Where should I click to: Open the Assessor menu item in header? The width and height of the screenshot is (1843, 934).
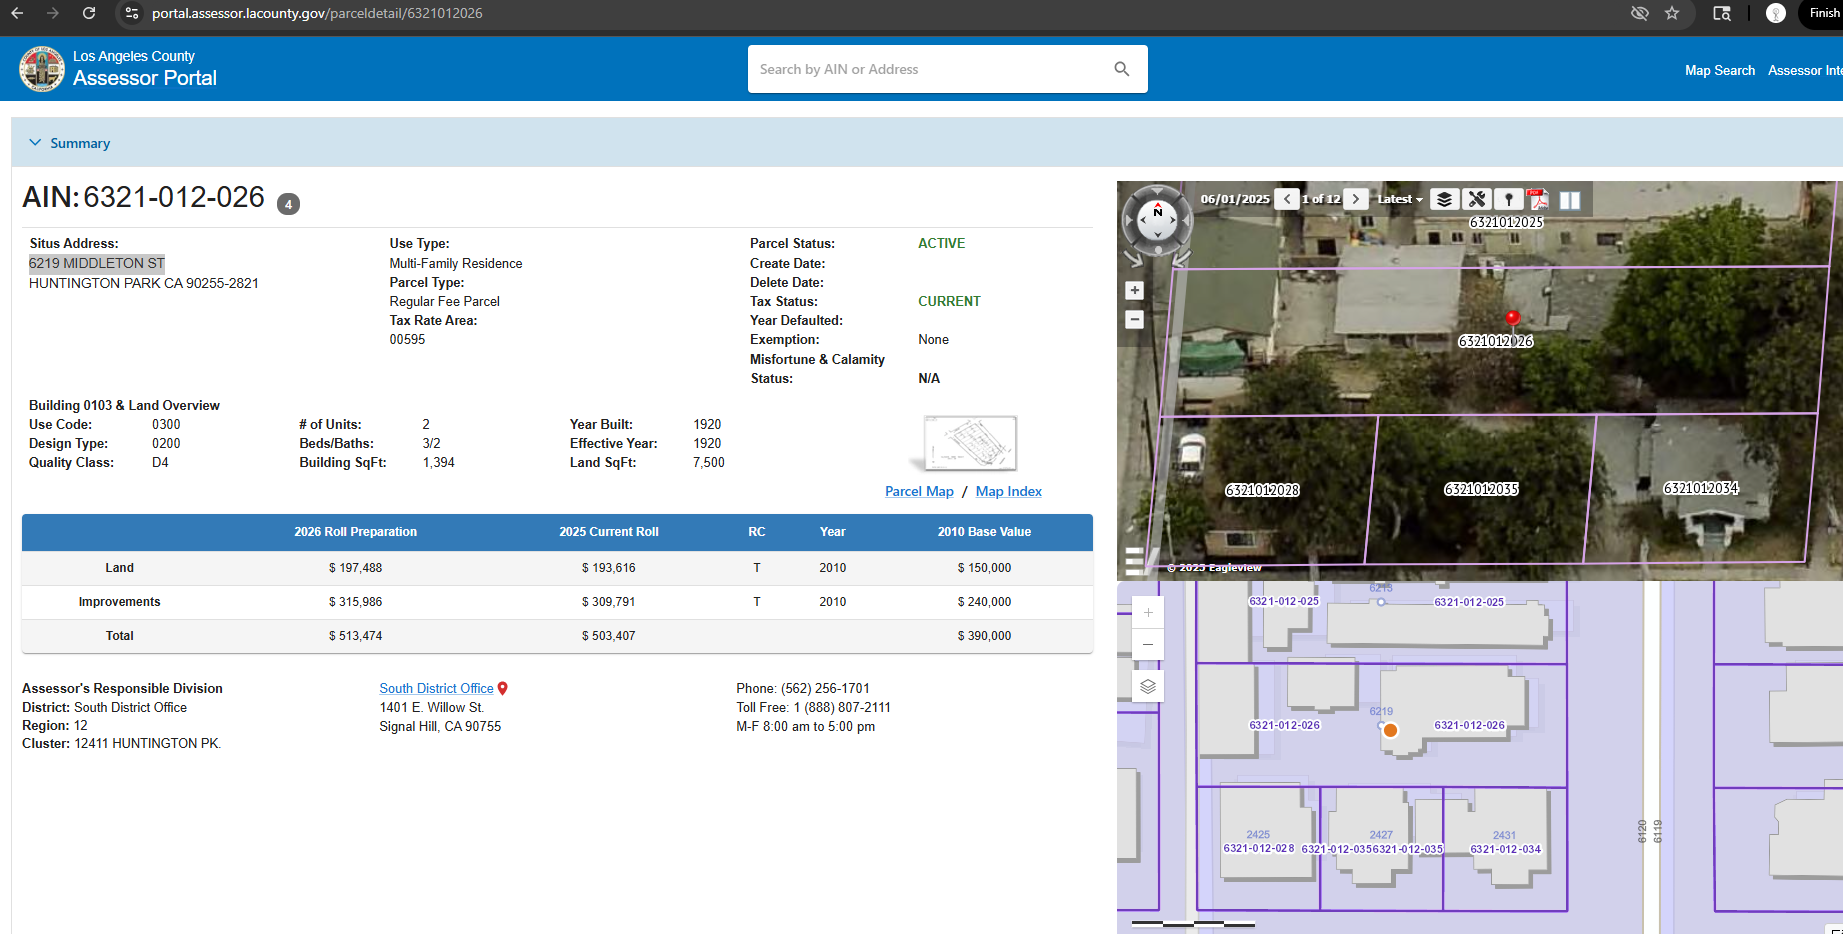(x=1803, y=70)
